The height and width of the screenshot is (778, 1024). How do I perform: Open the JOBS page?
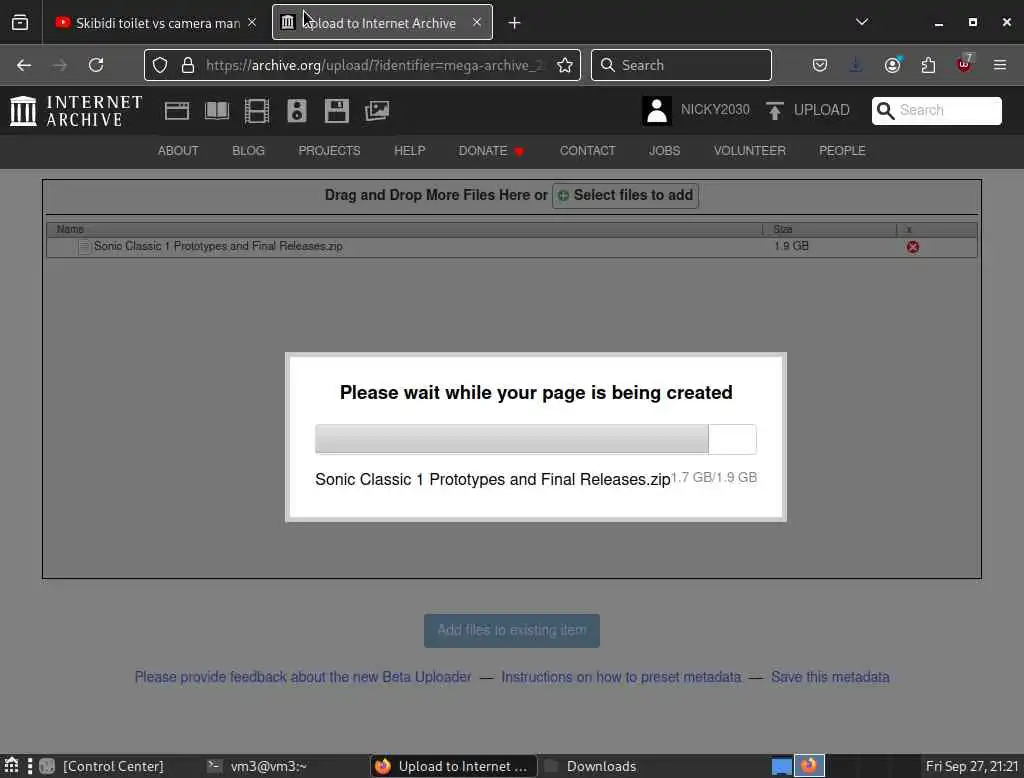(664, 151)
